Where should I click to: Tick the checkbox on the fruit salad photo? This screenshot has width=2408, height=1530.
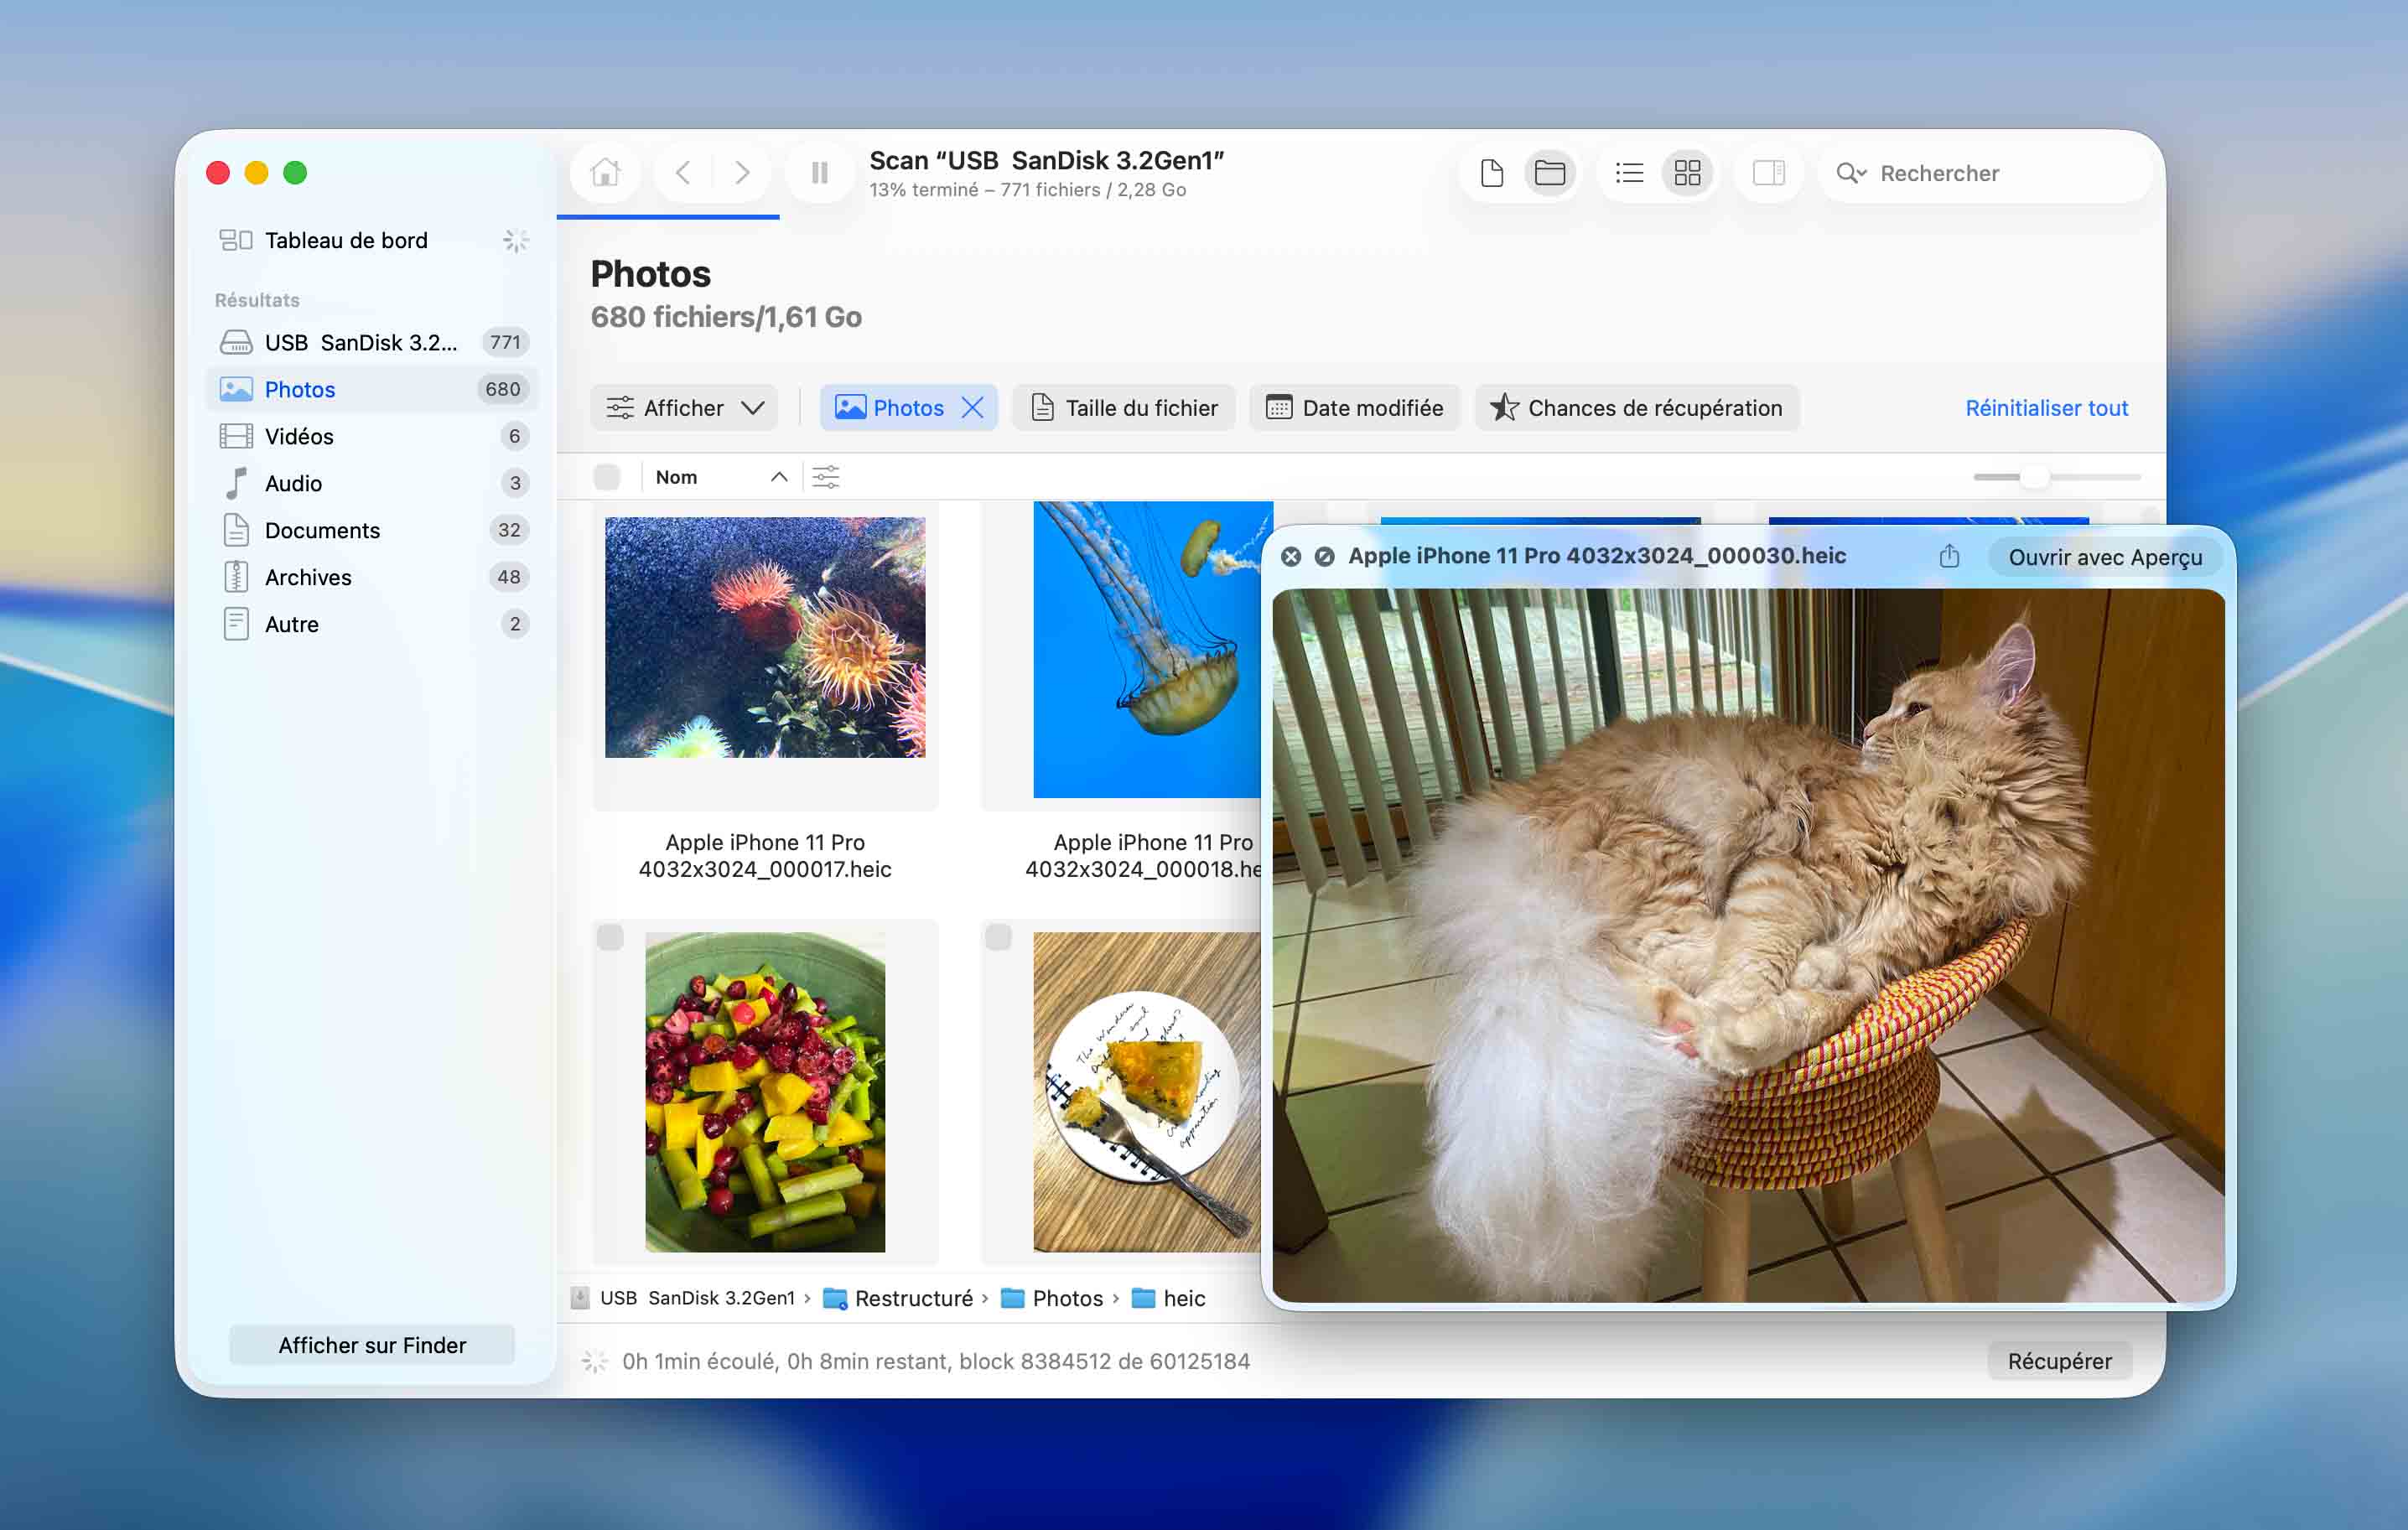pyautogui.click(x=610, y=937)
